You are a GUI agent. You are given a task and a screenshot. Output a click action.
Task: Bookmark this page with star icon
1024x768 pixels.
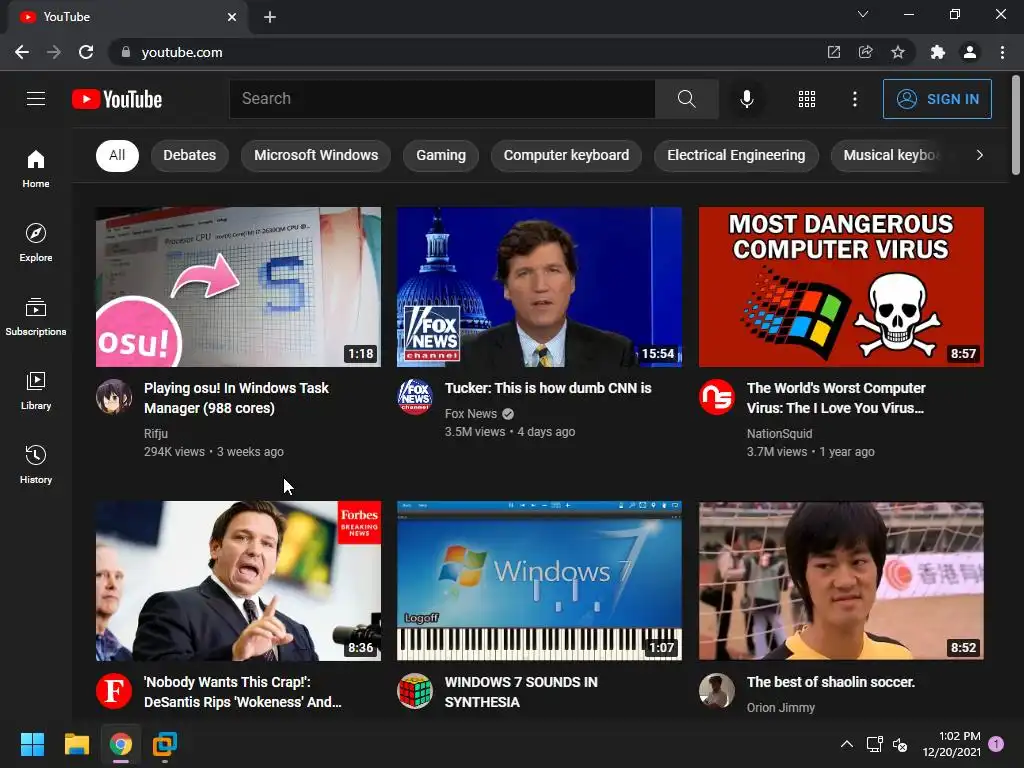(x=898, y=52)
